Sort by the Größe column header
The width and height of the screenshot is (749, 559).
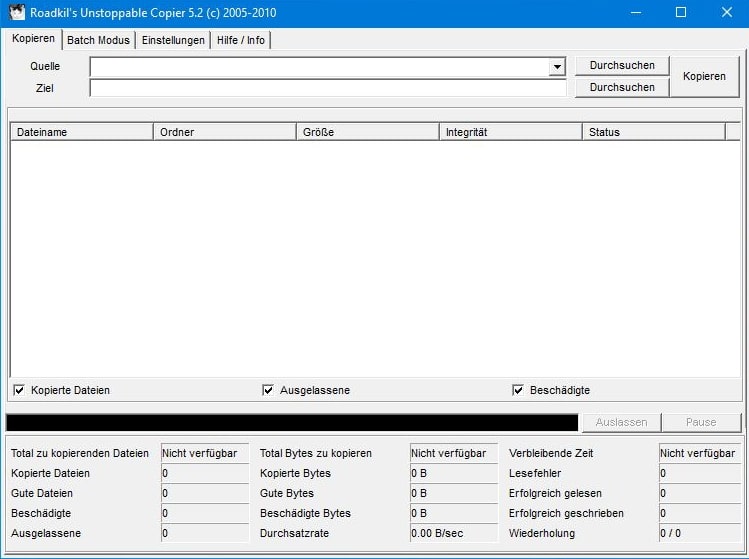[x=367, y=132]
